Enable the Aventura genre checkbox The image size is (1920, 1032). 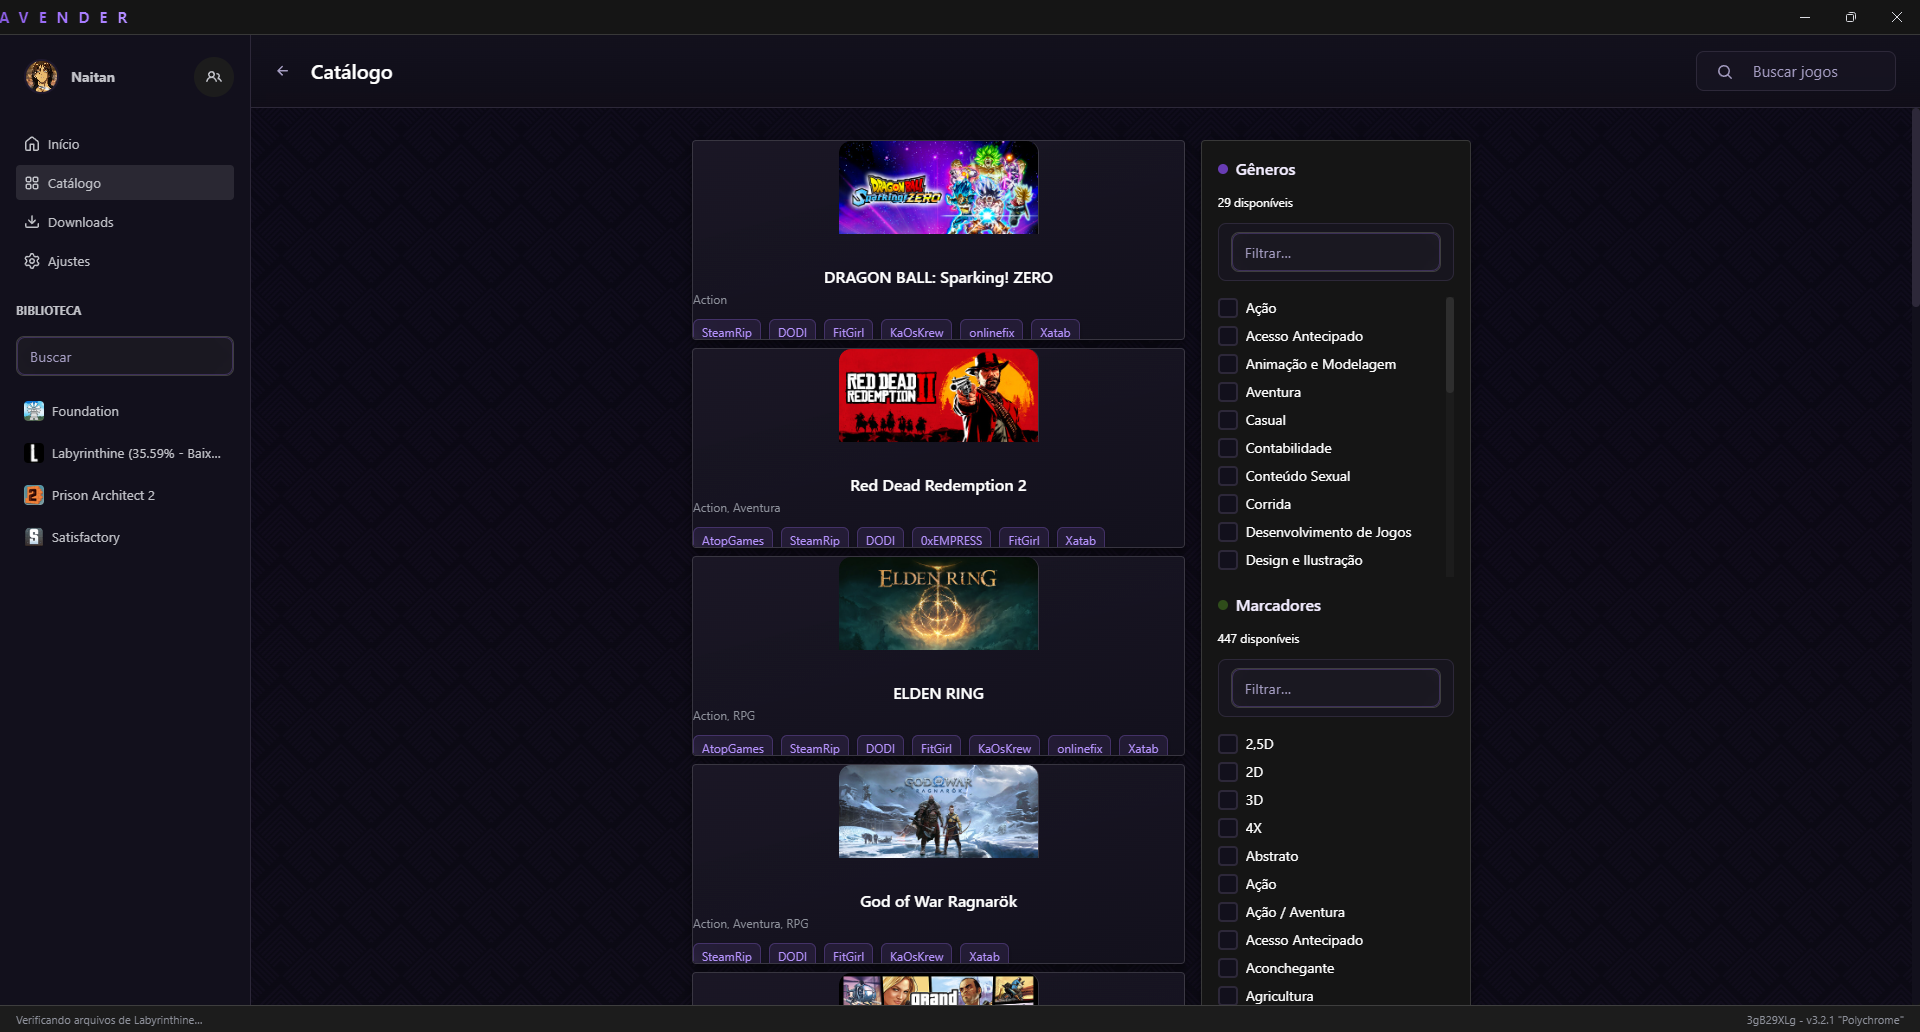point(1228,392)
